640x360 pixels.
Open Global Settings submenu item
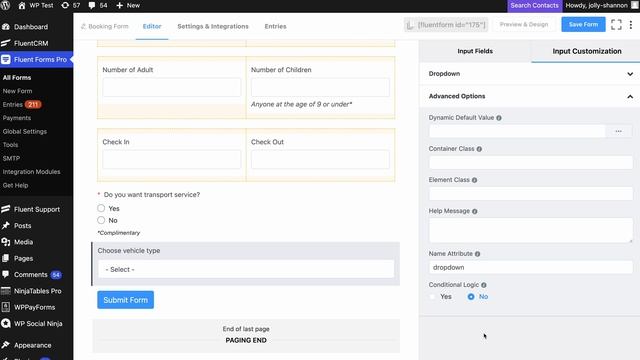click(25, 131)
